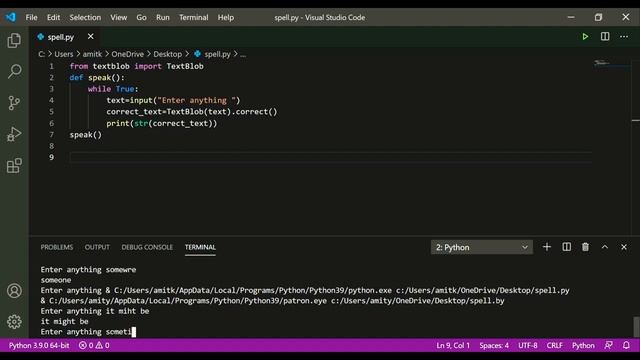Place cursor on empty line 9 in editor
The width and height of the screenshot is (640, 360).
click(331, 158)
